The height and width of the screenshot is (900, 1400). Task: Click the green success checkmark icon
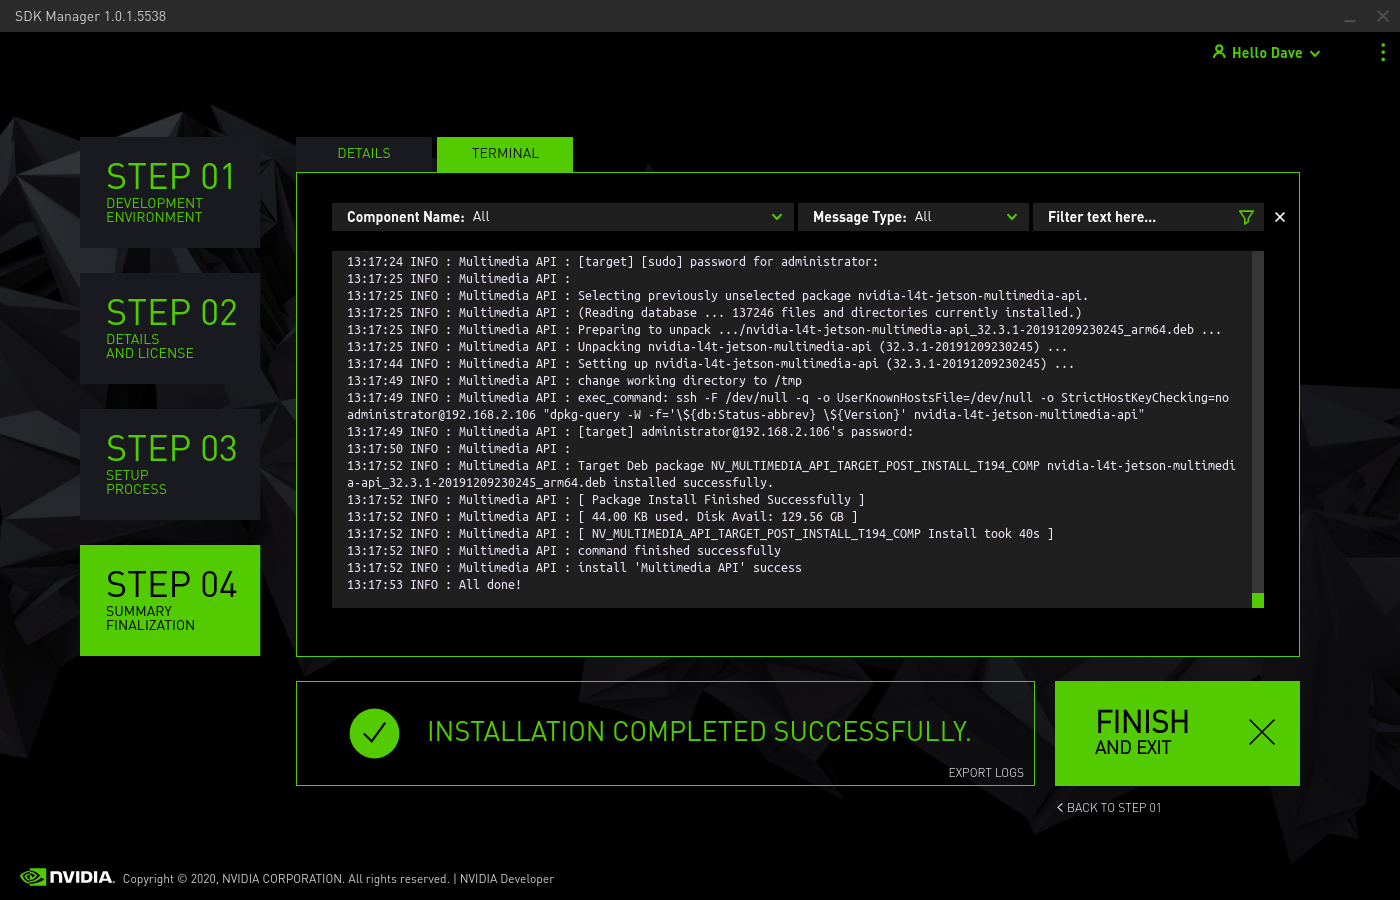tap(374, 733)
